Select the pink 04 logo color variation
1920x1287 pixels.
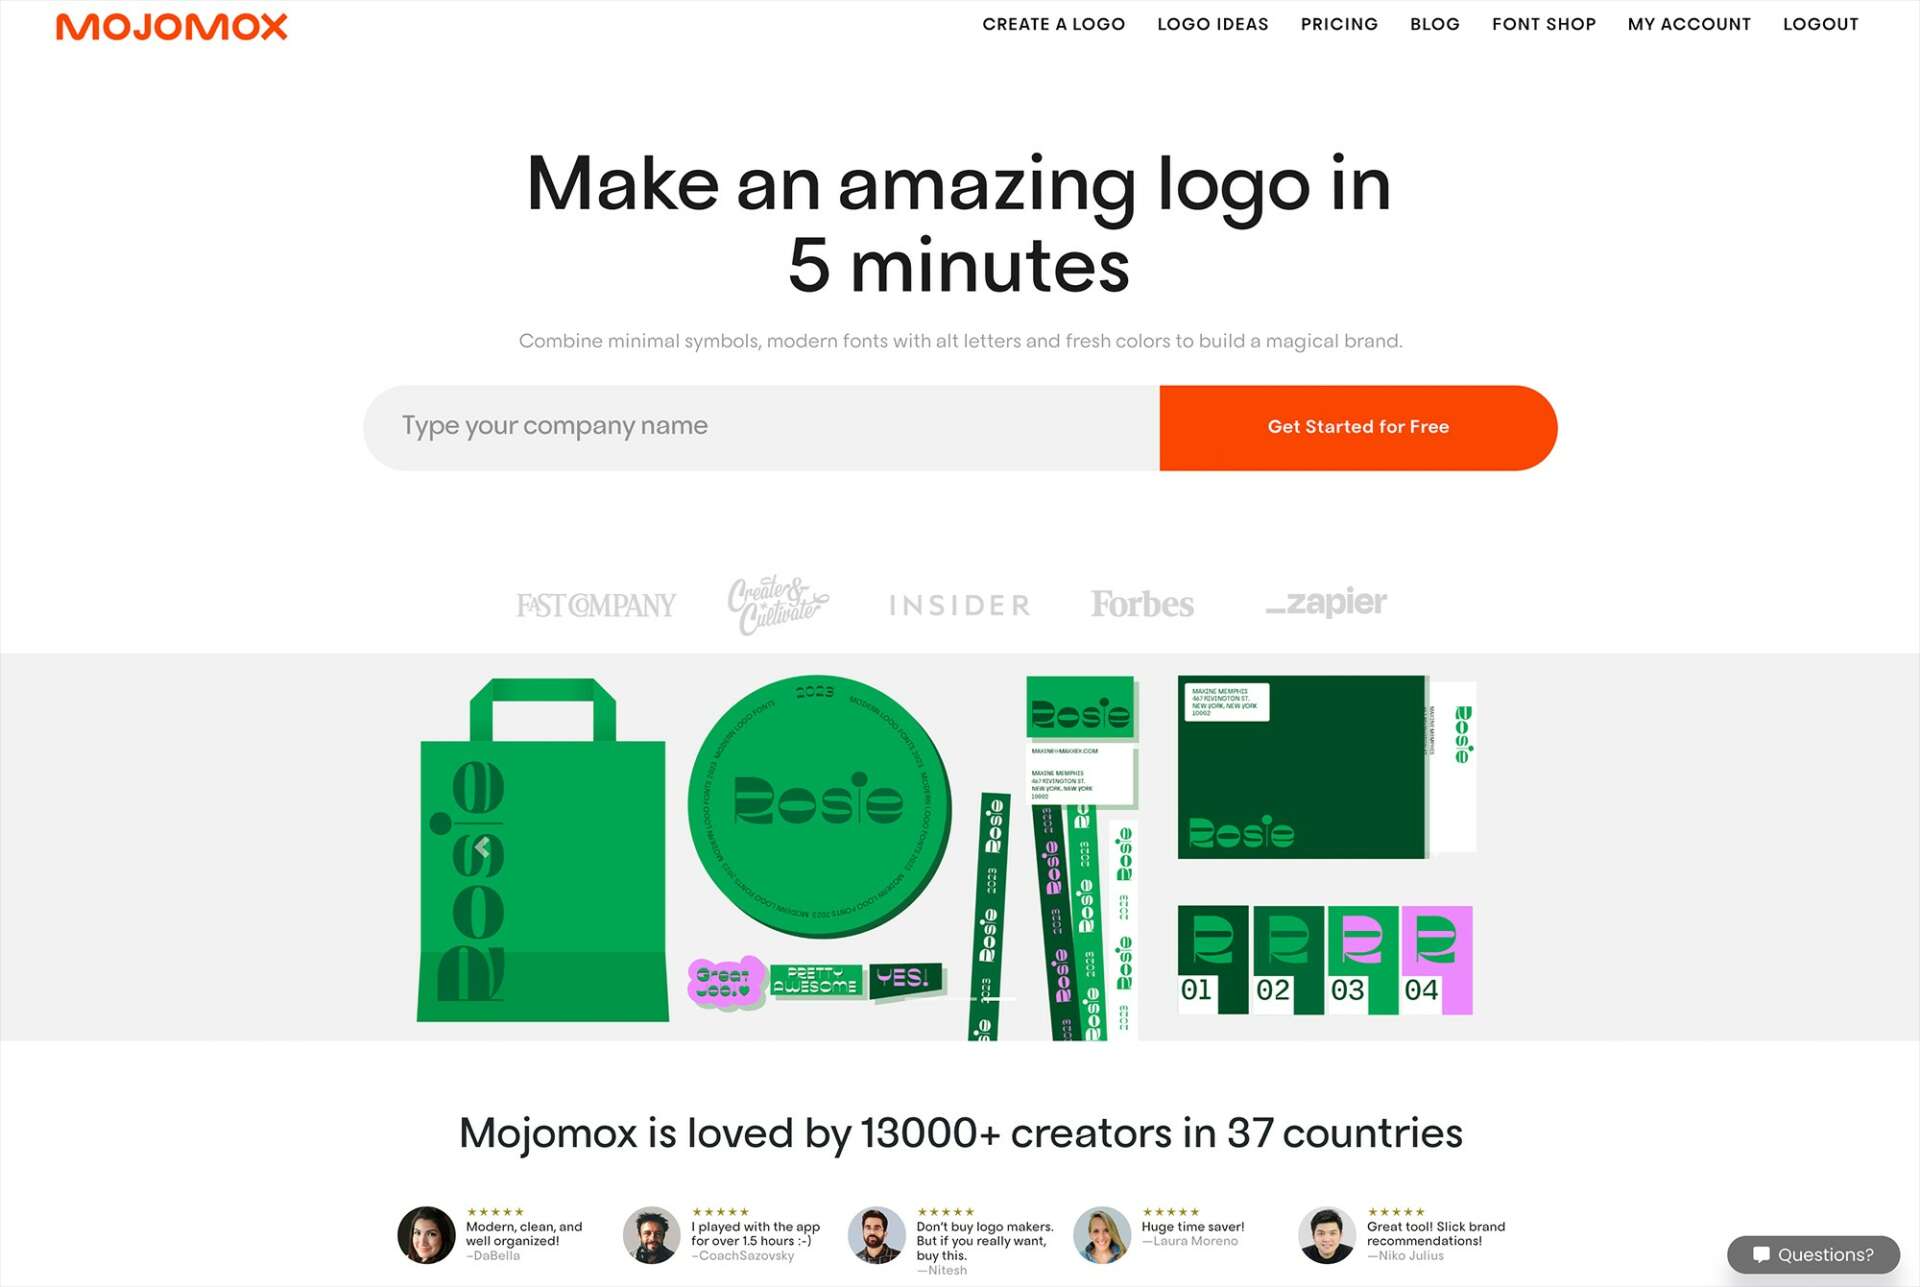1437,960
